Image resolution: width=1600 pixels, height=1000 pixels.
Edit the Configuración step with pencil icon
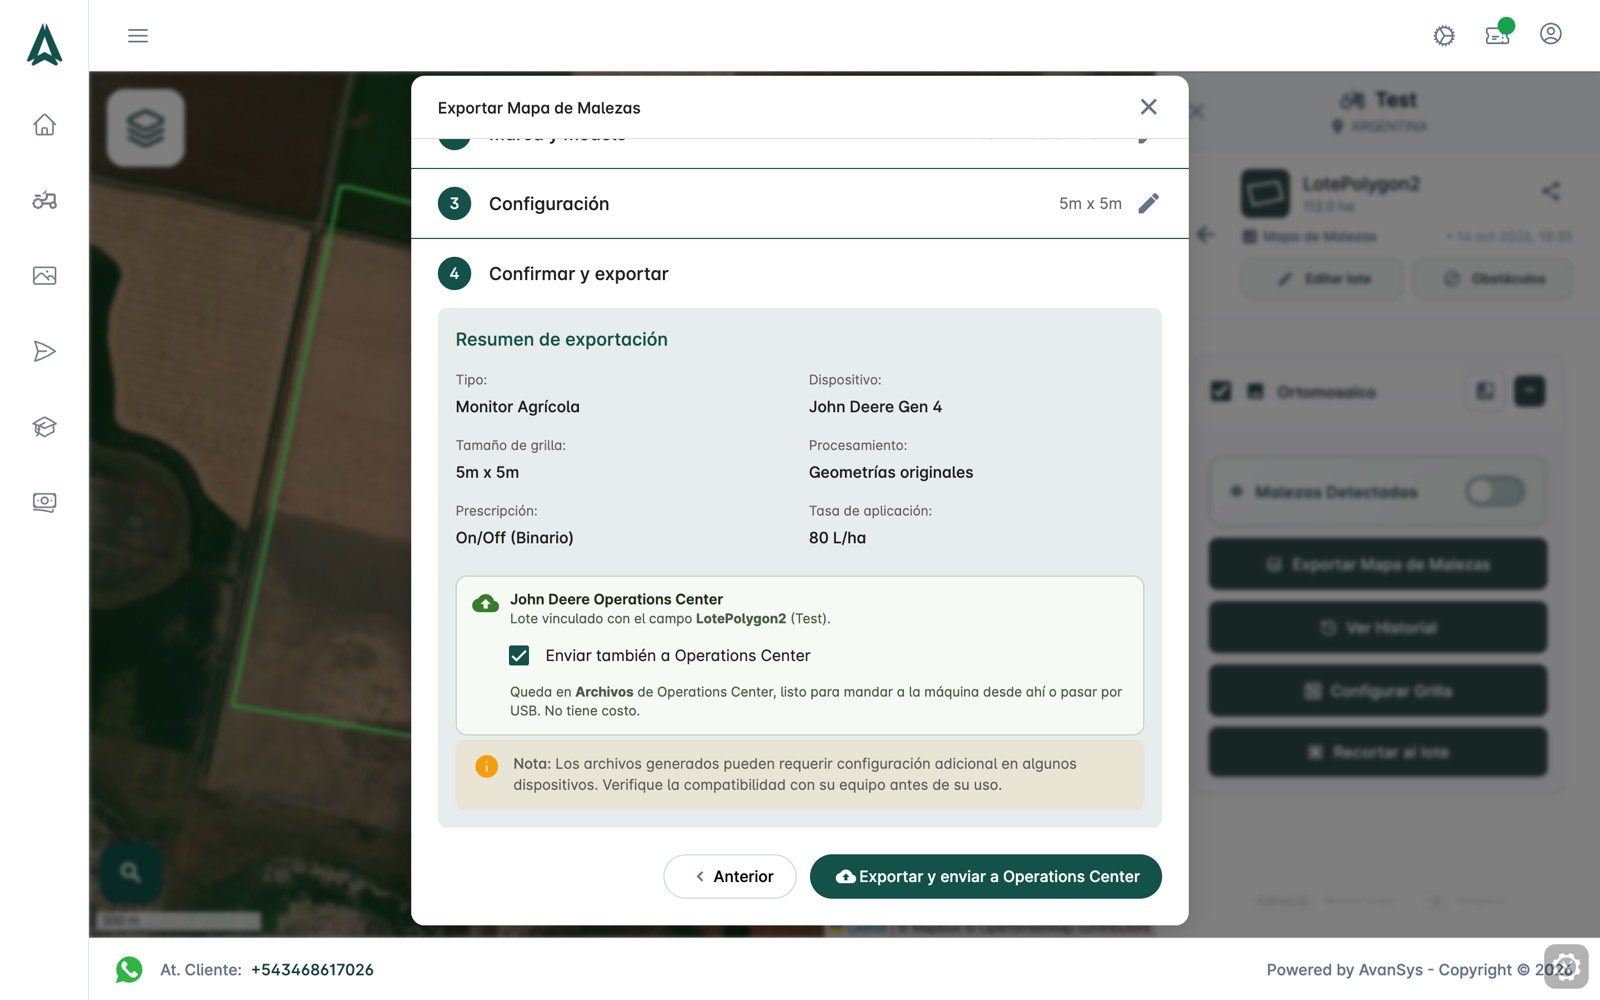coord(1149,204)
